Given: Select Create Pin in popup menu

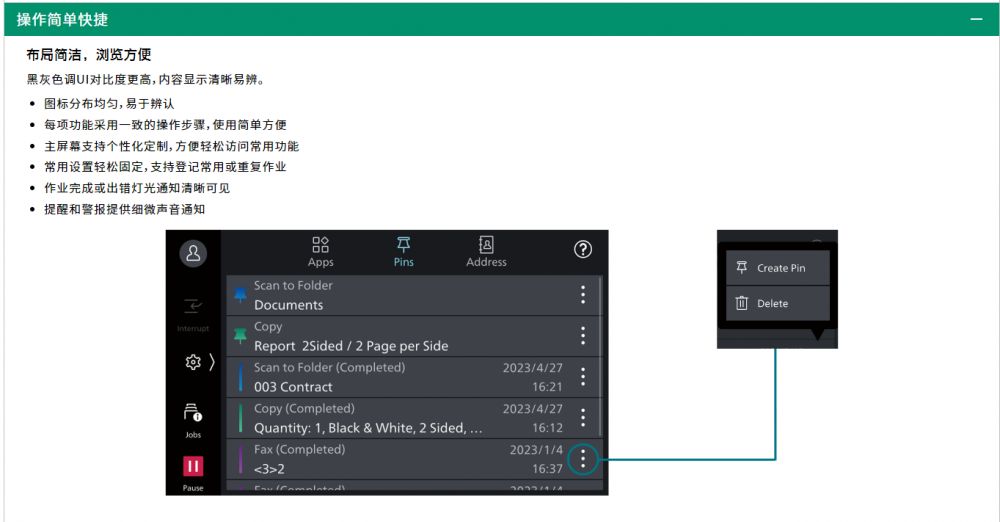Looking at the screenshot, I should pyautogui.click(x=779, y=268).
